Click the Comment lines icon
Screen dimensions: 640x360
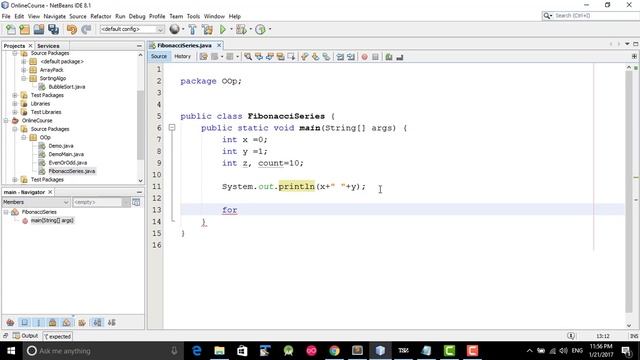pos(389,57)
